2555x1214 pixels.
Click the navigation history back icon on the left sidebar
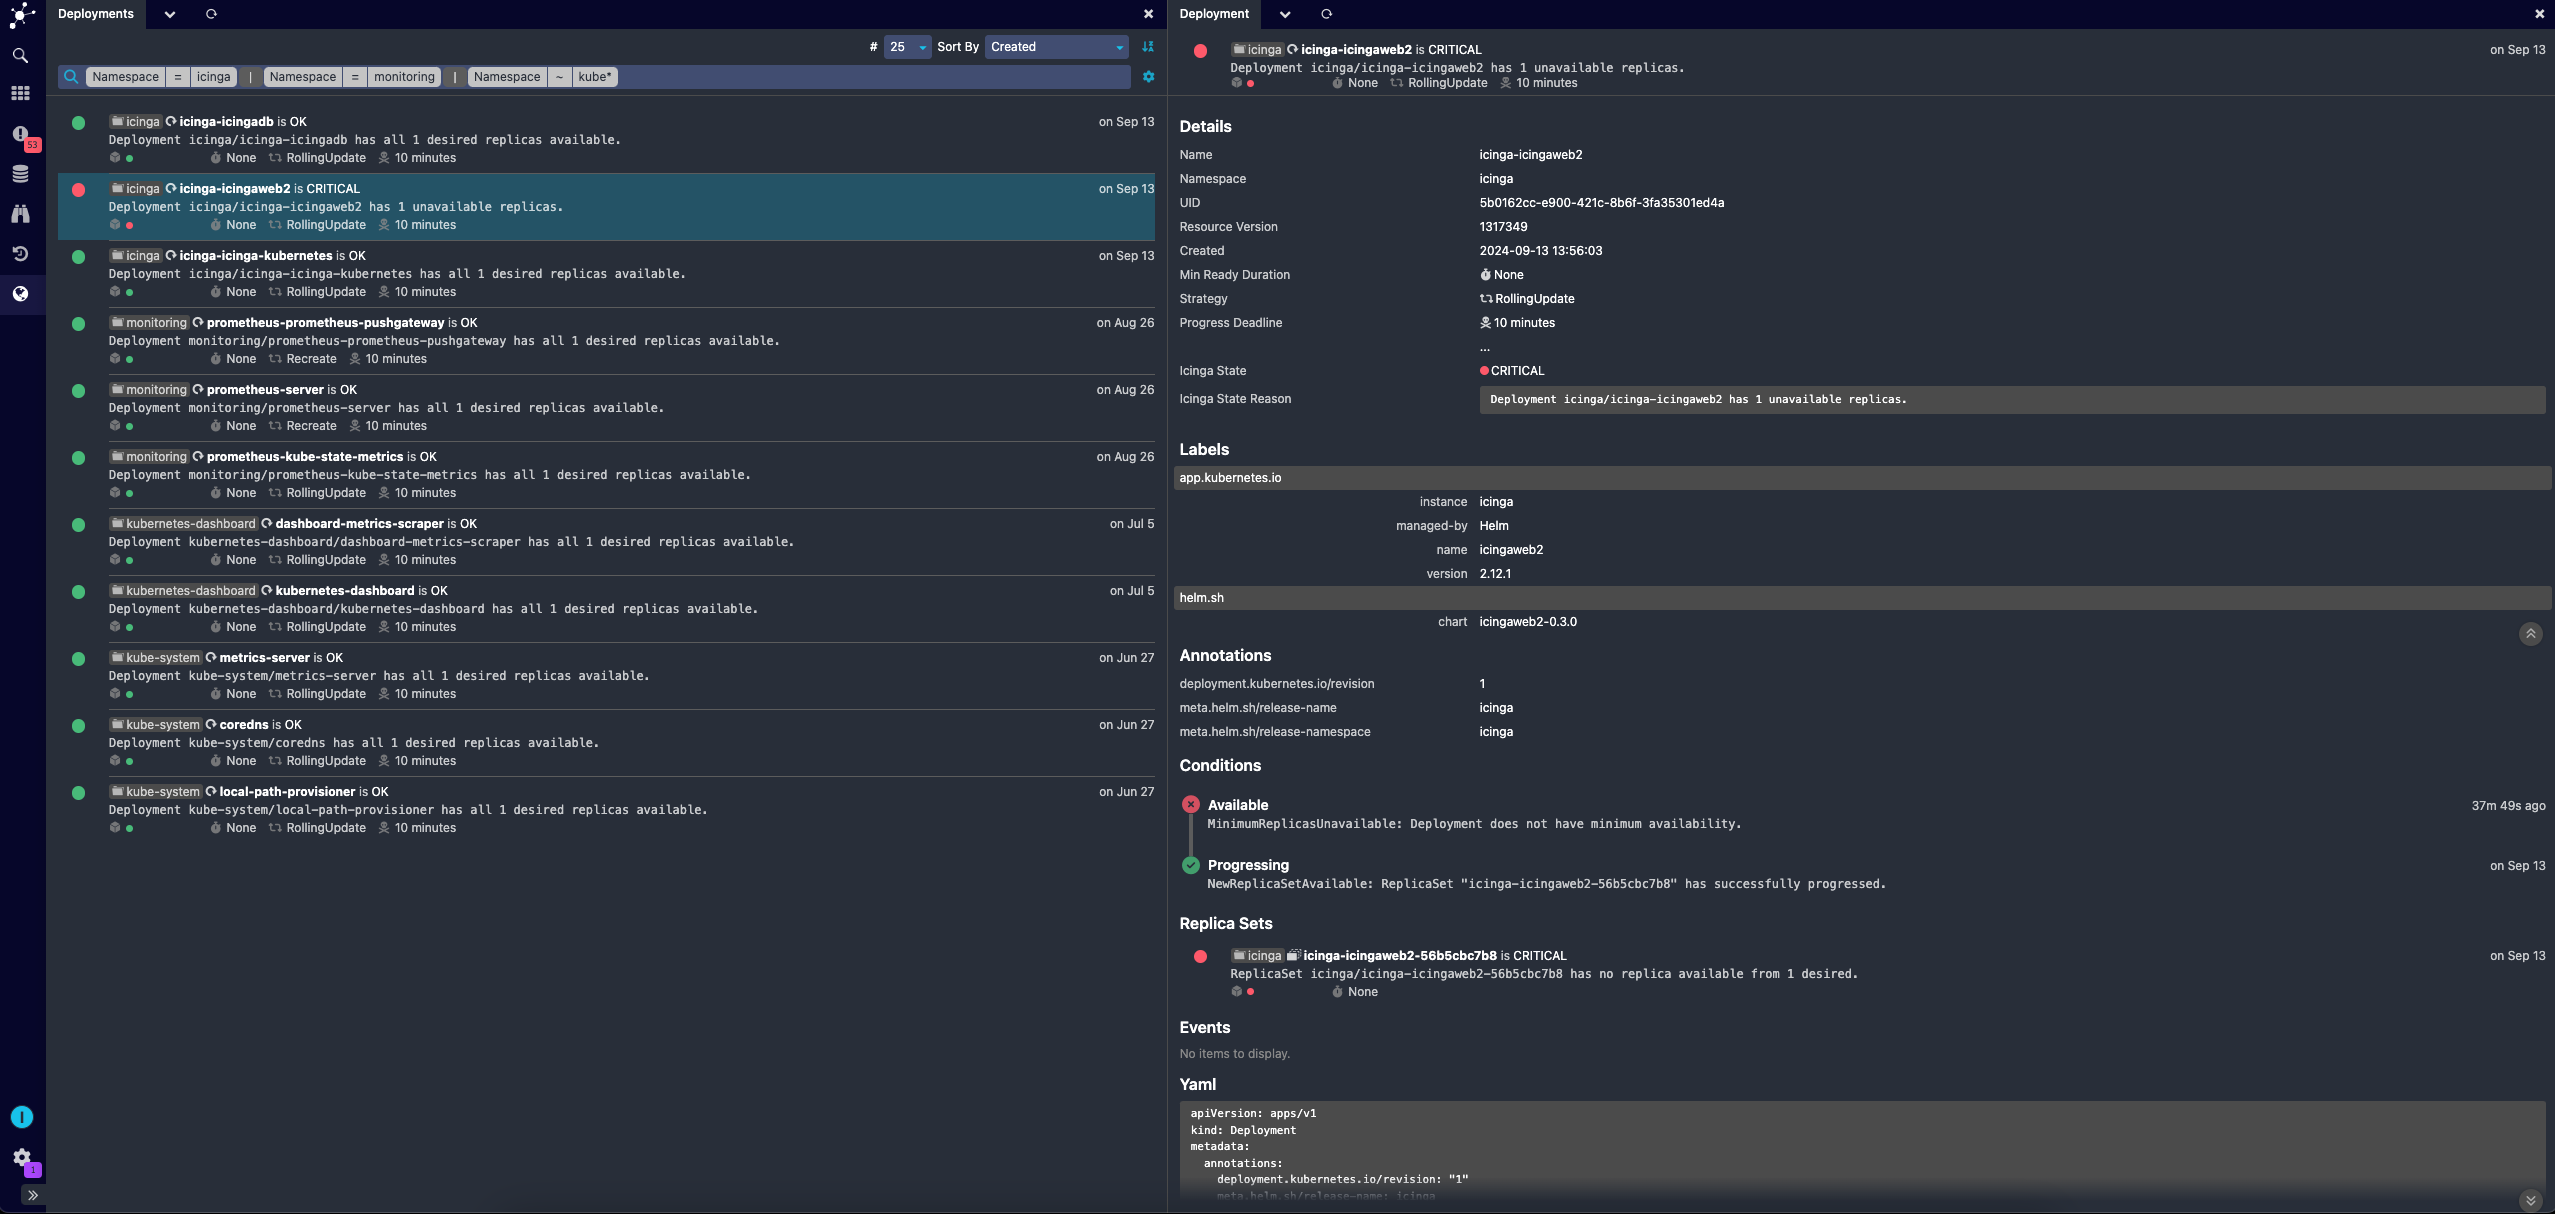point(20,254)
